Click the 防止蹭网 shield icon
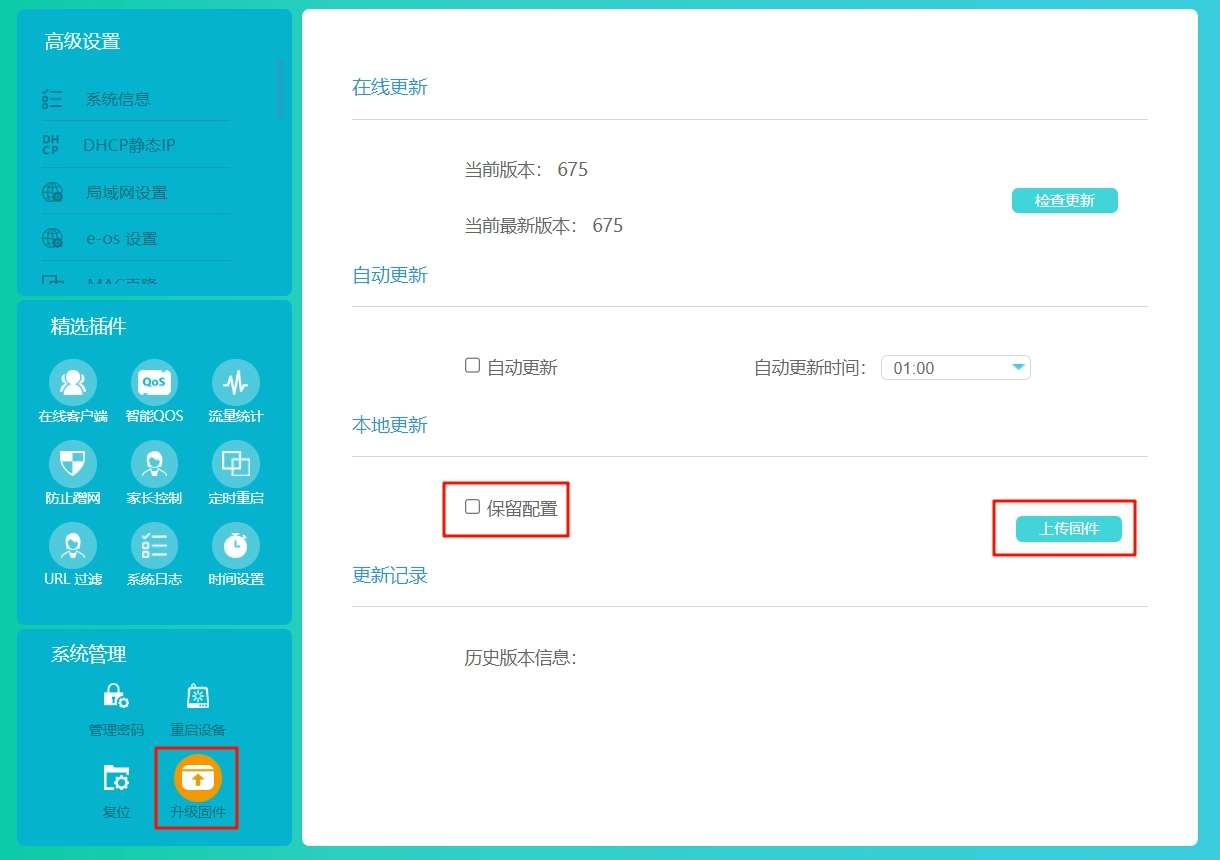This screenshot has width=1220, height=860. point(72,462)
